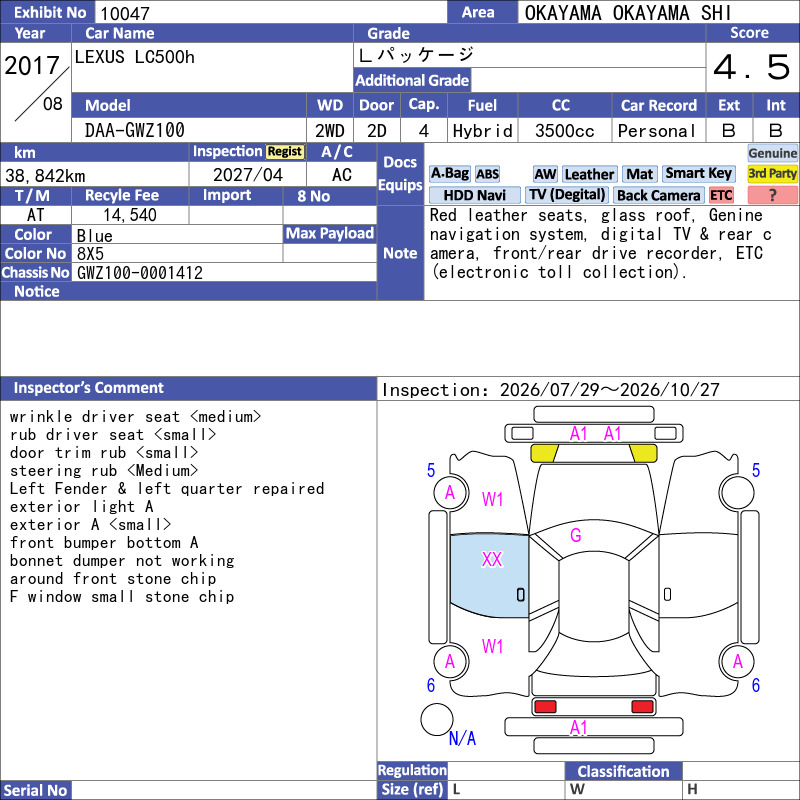800x800 pixels.
Task: Click the red ETC badge
Action: pos(721,195)
